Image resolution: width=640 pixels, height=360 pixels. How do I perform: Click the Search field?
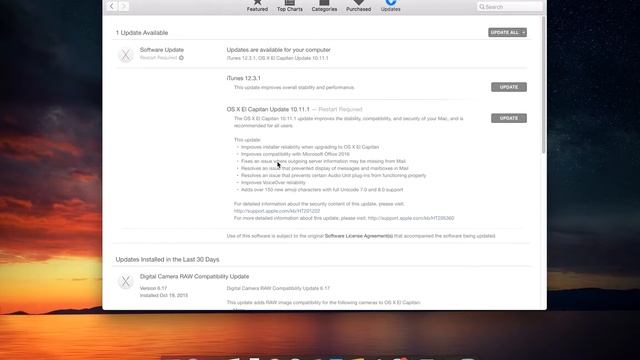pos(510,7)
